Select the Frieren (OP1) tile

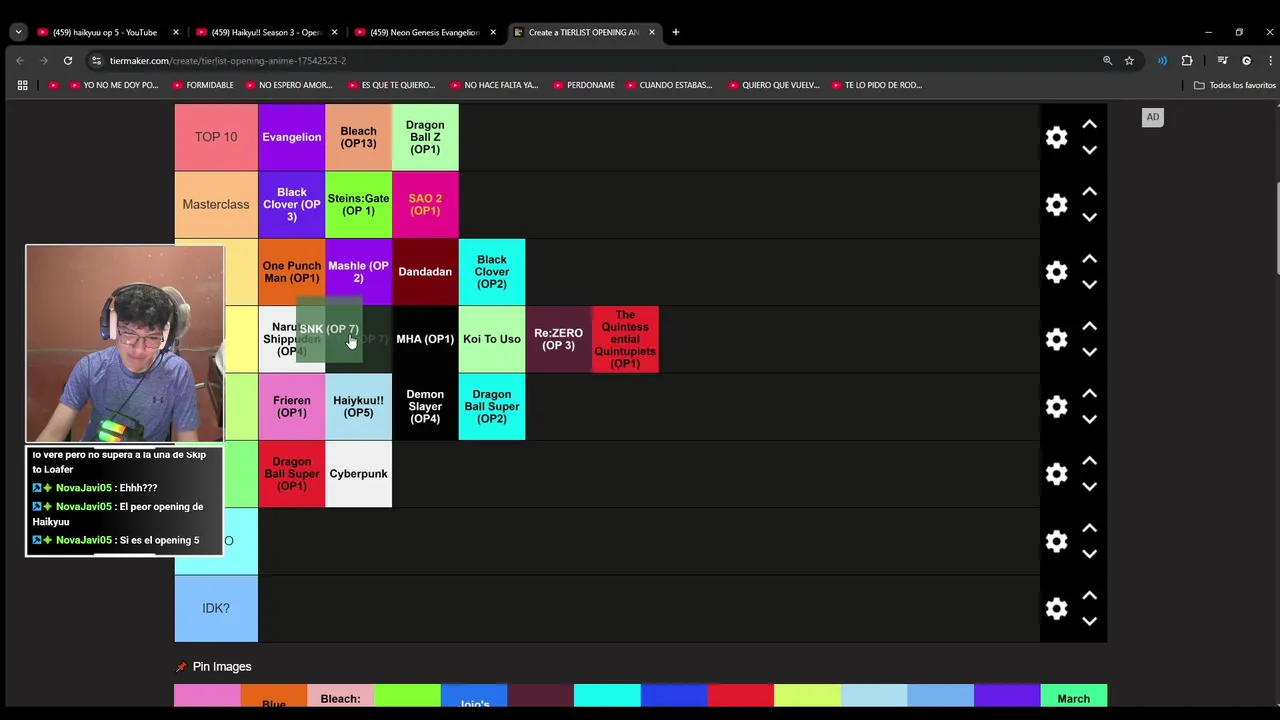(292, 407)
